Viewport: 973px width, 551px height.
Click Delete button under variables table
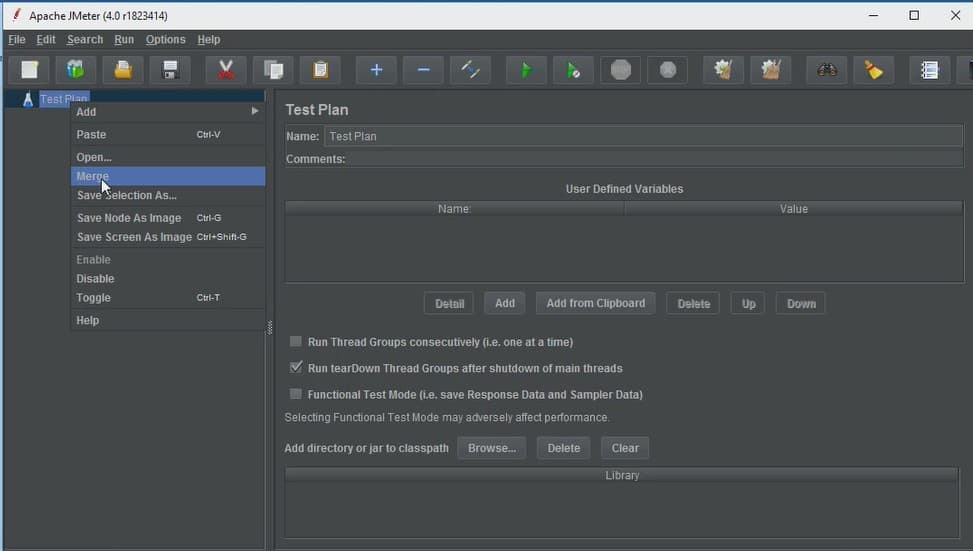[693, 303]
